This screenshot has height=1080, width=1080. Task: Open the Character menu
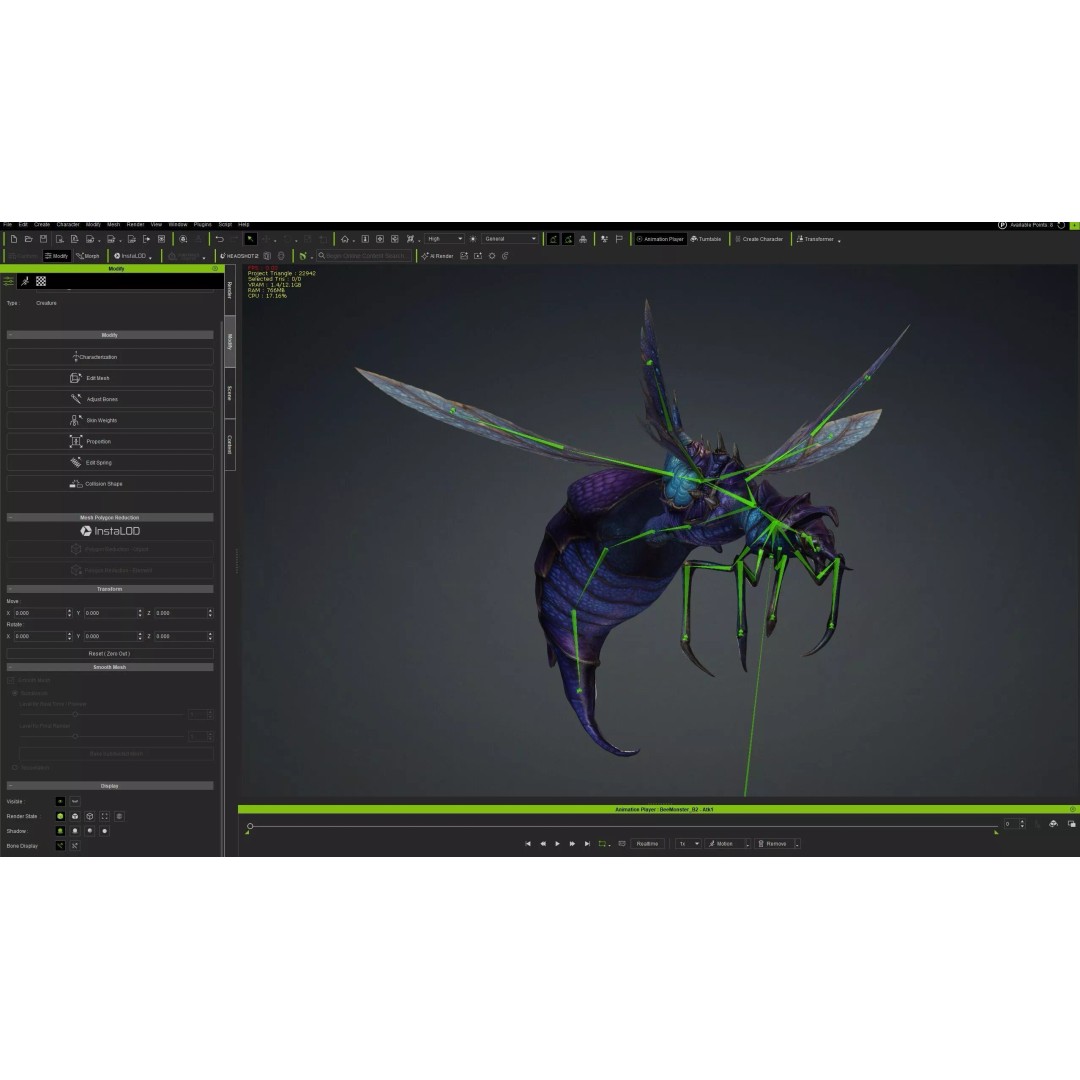coord(68,225)
